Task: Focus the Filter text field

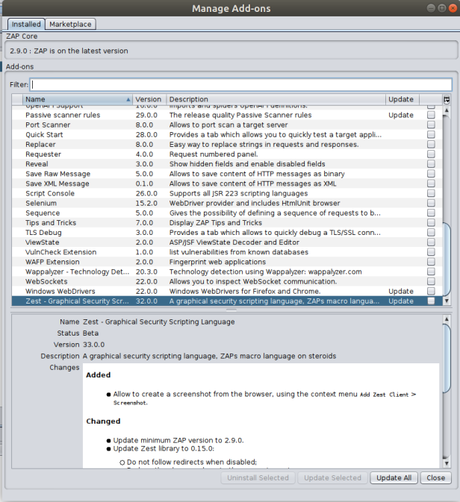Action: (x=241, y=85)
